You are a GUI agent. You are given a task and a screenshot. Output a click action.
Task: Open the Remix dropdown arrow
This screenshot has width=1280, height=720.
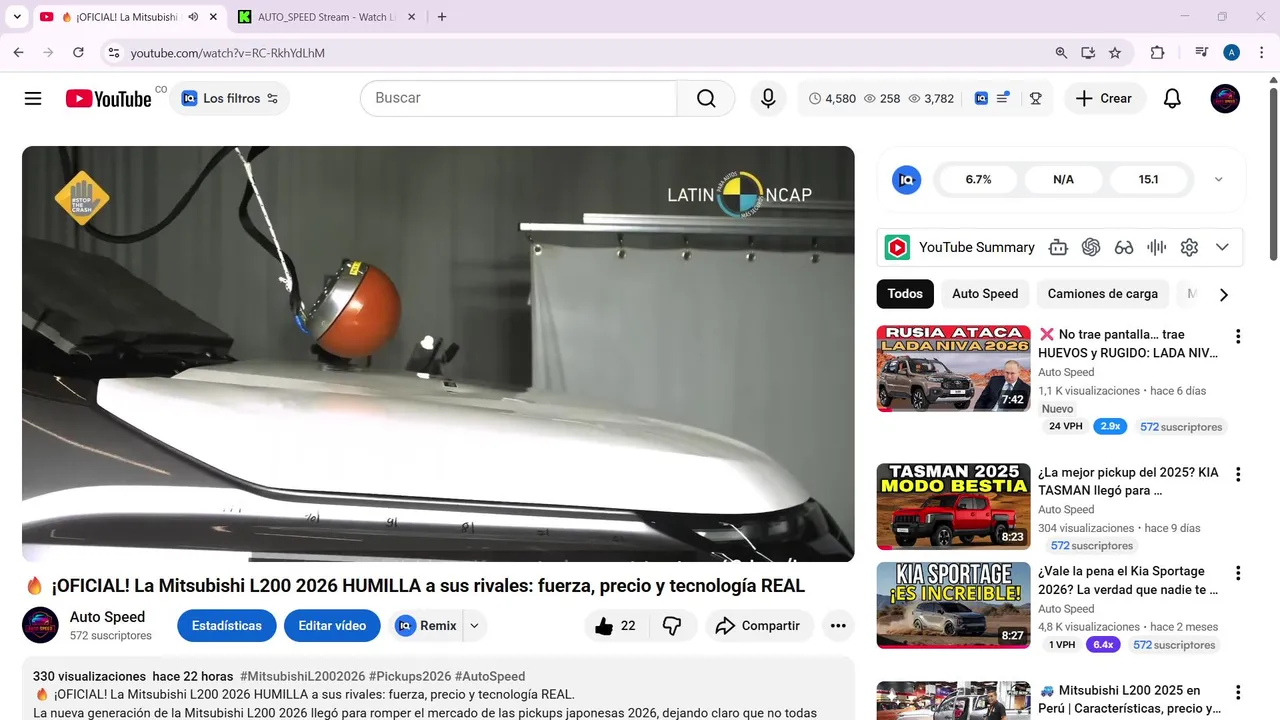click(x=475, y=626)
